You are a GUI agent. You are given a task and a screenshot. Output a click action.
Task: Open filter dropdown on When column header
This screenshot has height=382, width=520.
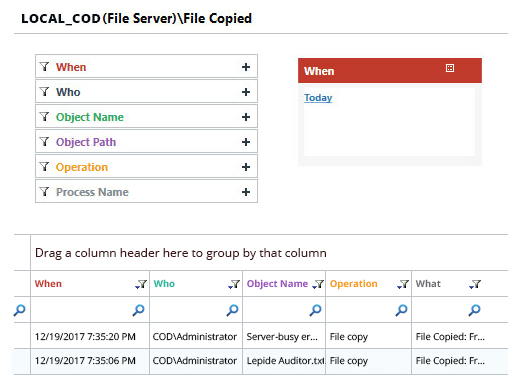(141, 284)
